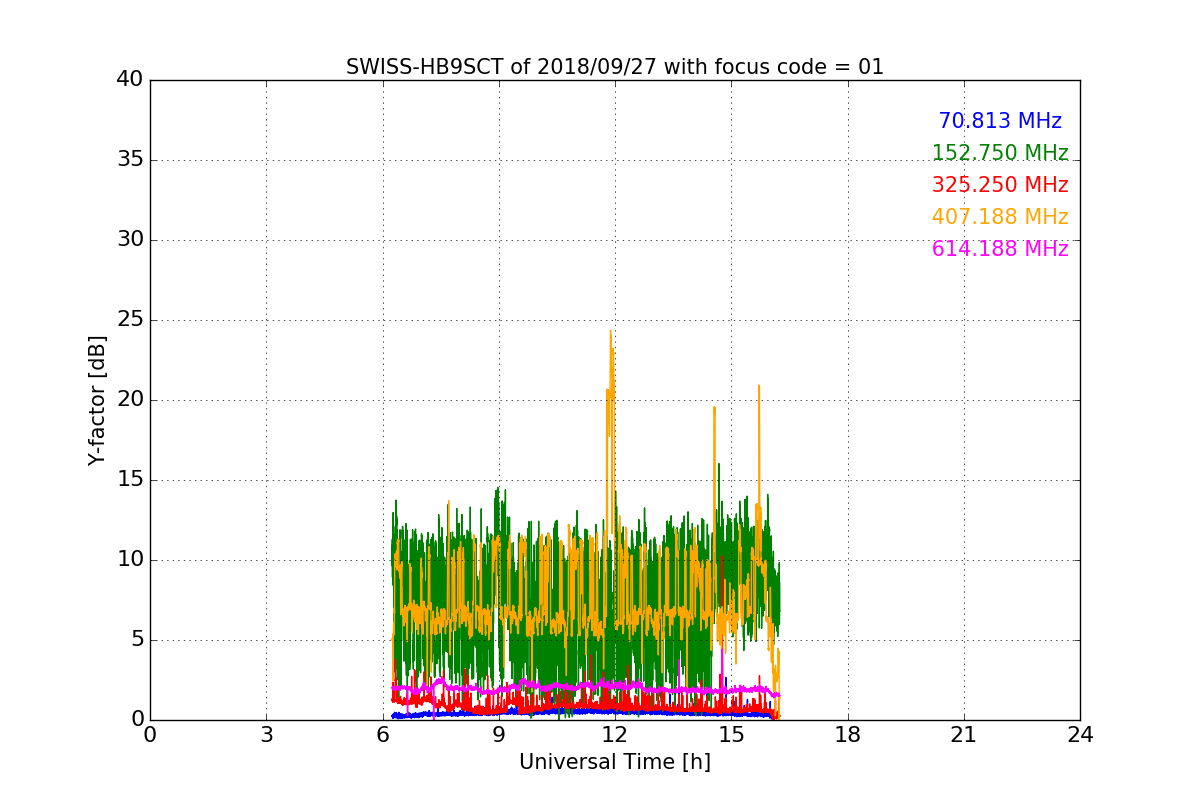
Task: Click the x-axis tick label 3
Action: click(266, 735)
